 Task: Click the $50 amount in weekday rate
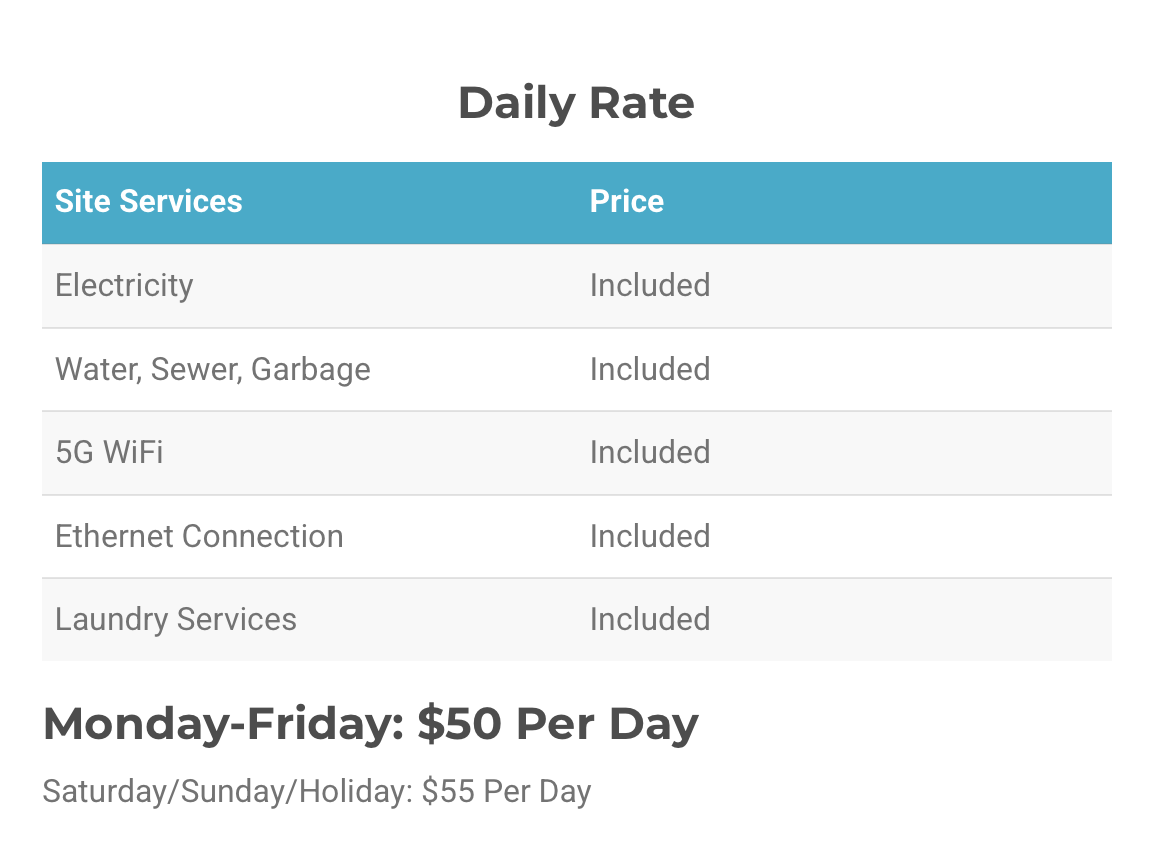click(x=460, y=724)
